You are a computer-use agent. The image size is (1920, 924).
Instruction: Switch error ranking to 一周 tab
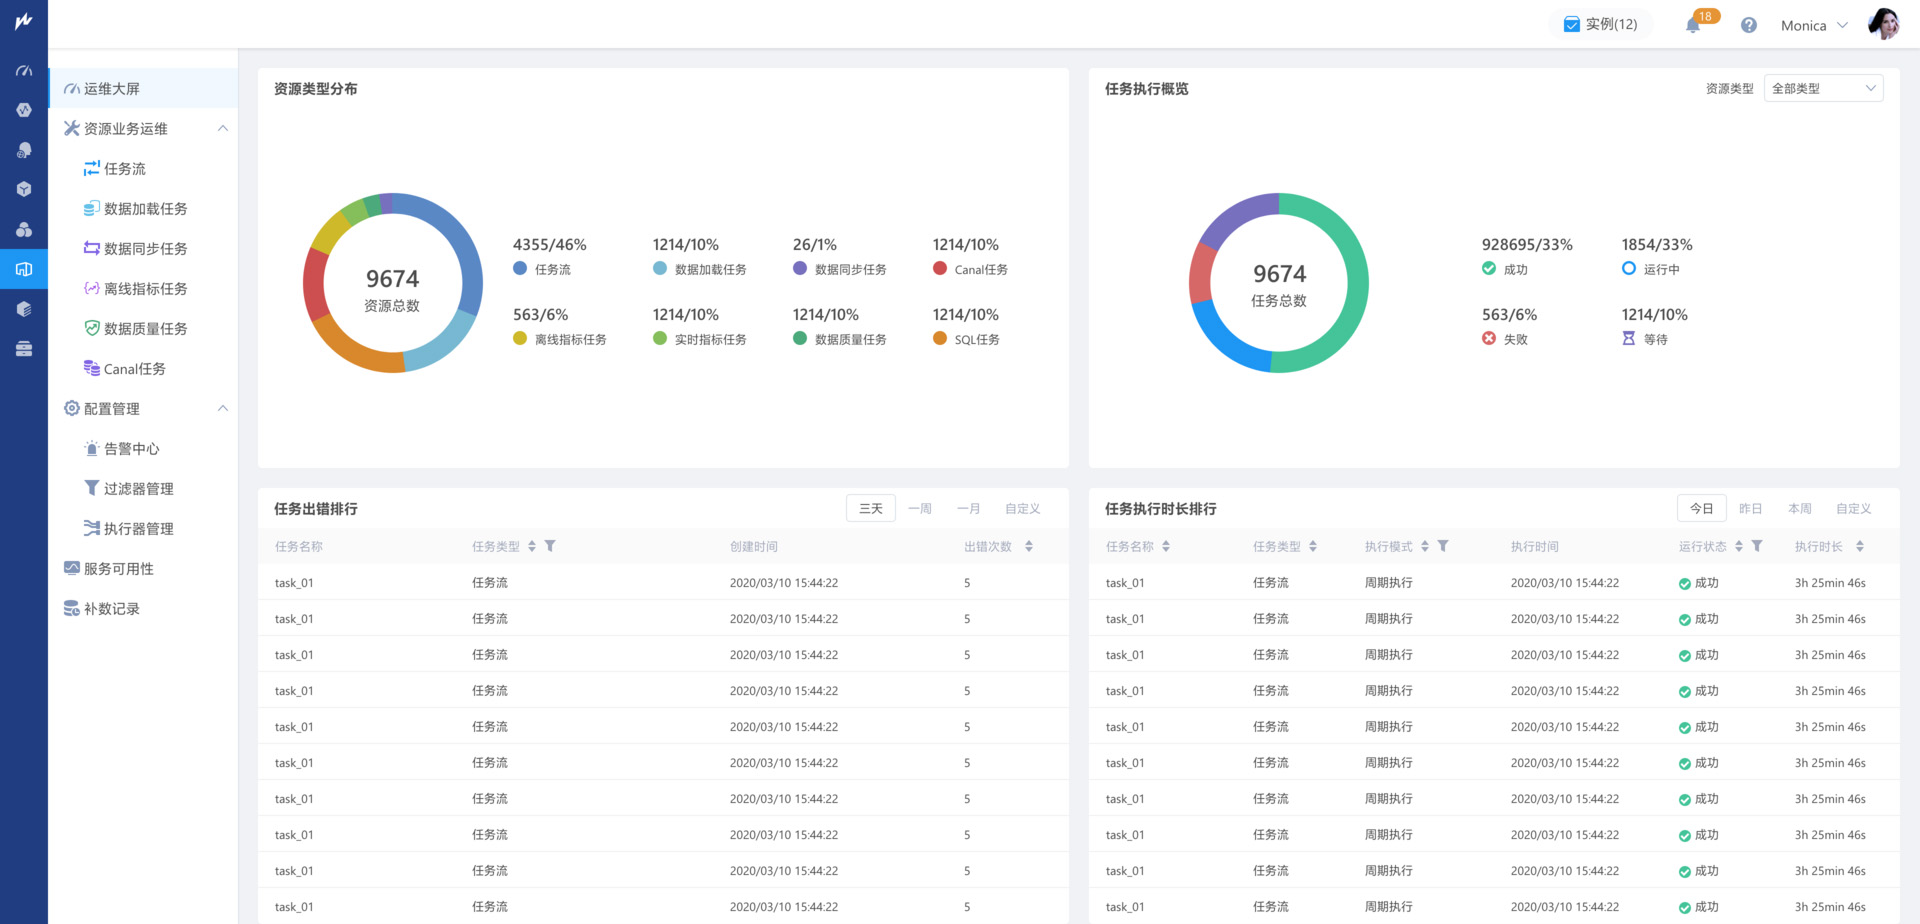pos(920,509)
